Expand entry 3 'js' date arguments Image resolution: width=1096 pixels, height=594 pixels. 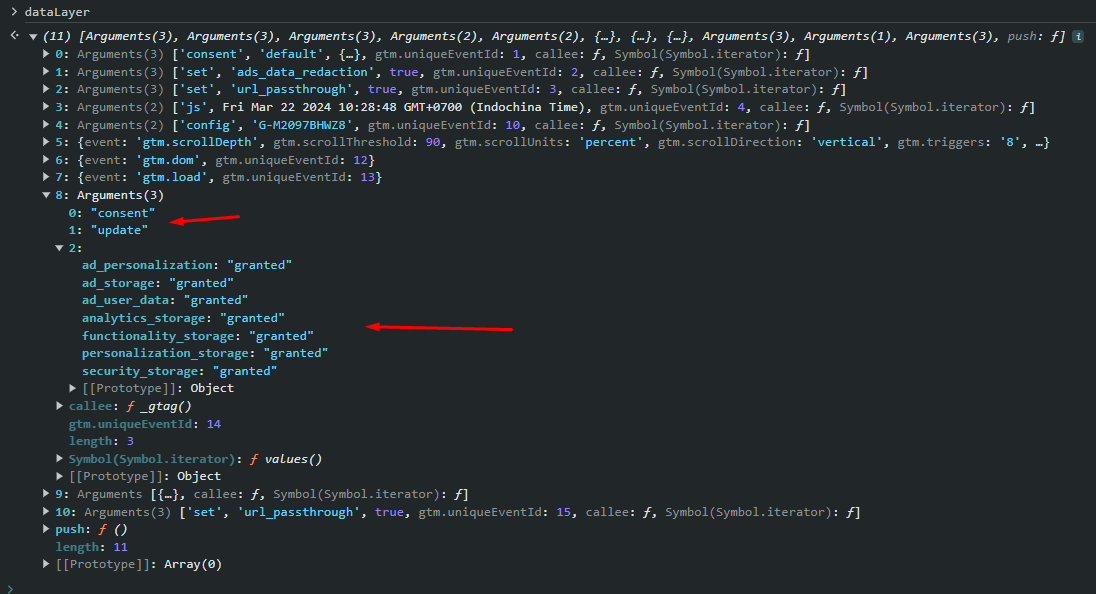tap(46, 107)
